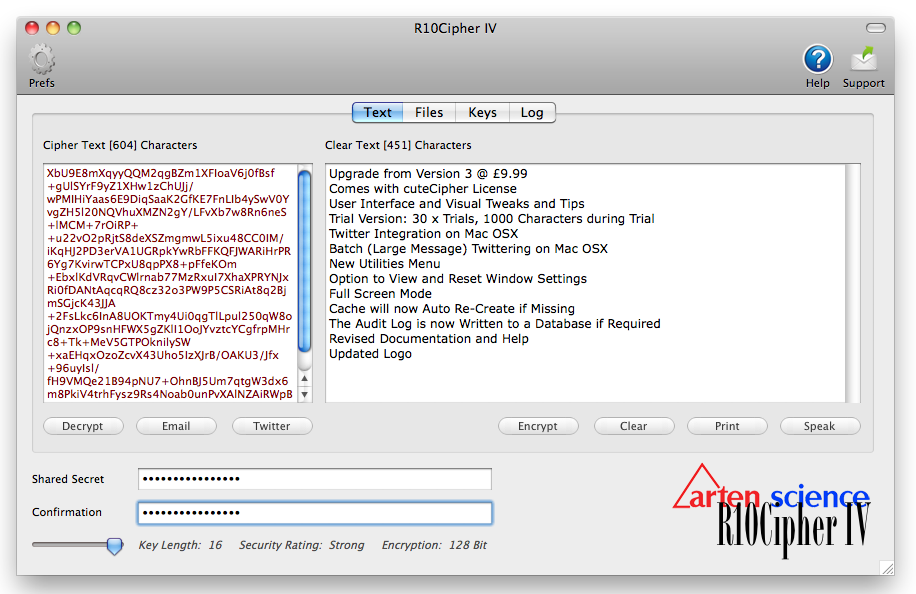
Task: Click inside the Cipher Text area
Action: pyautogui.click(x=170, y=283)
